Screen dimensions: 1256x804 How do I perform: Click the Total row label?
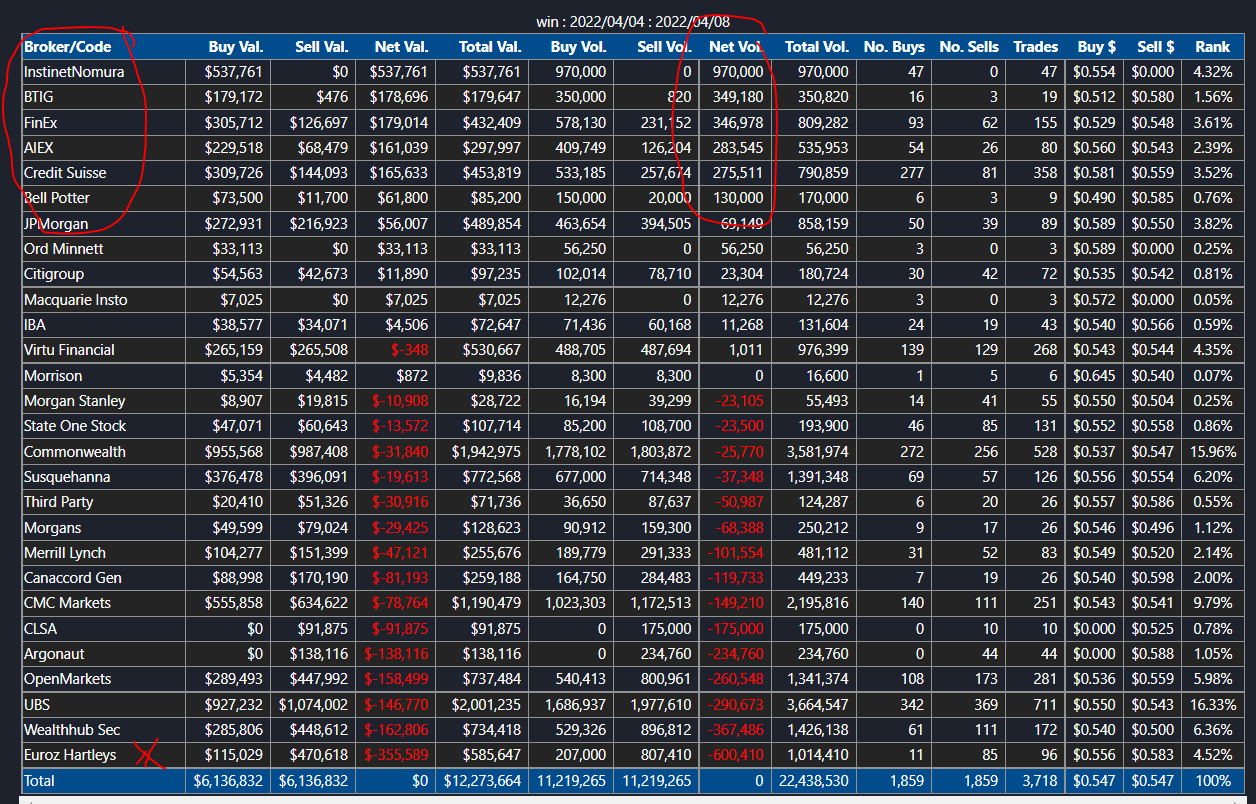[40, 780]
